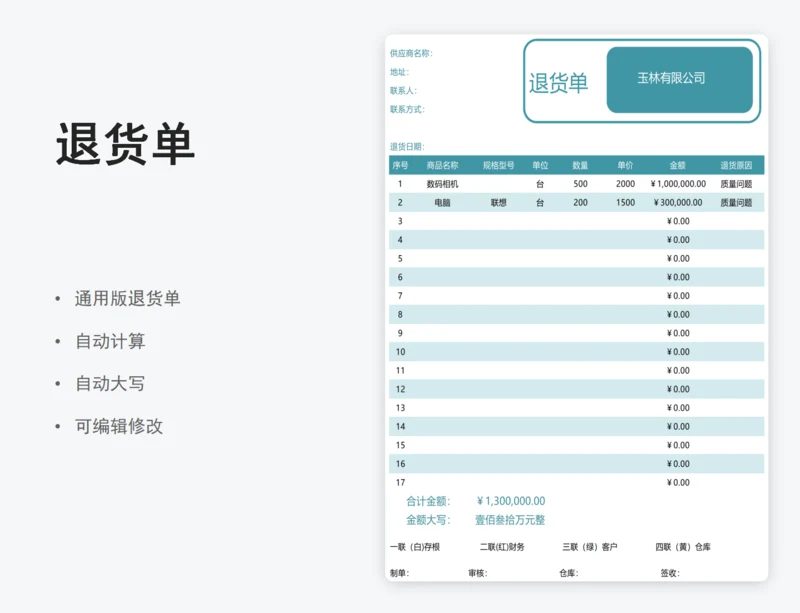800x613 pixels.
Task: Click the quantity 200 cell
Action: point(580,203)
